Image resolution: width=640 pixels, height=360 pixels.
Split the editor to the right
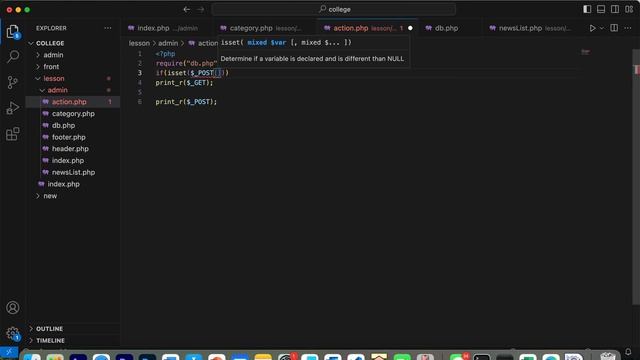click(x=614, y=28)
